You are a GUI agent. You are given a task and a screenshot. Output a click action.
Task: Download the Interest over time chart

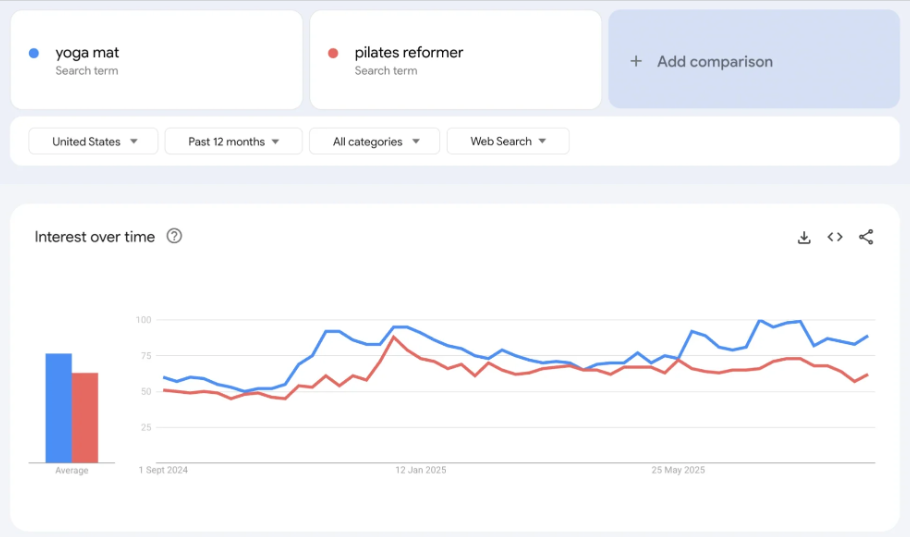tap(804, 237)
